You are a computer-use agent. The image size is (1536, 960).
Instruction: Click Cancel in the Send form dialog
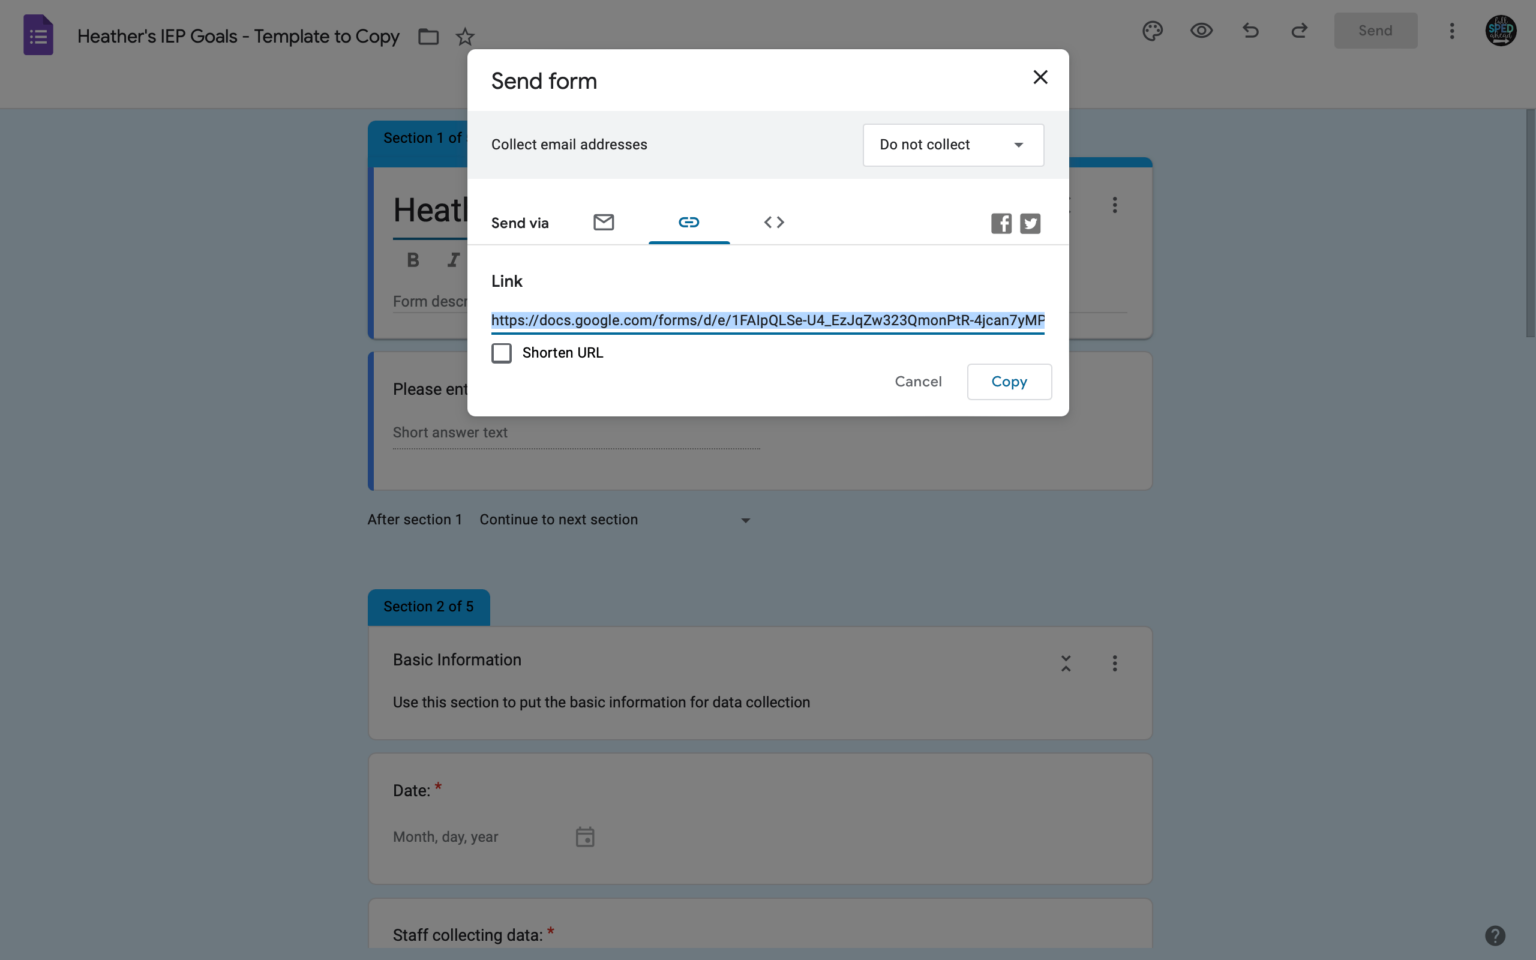[918, 382]
